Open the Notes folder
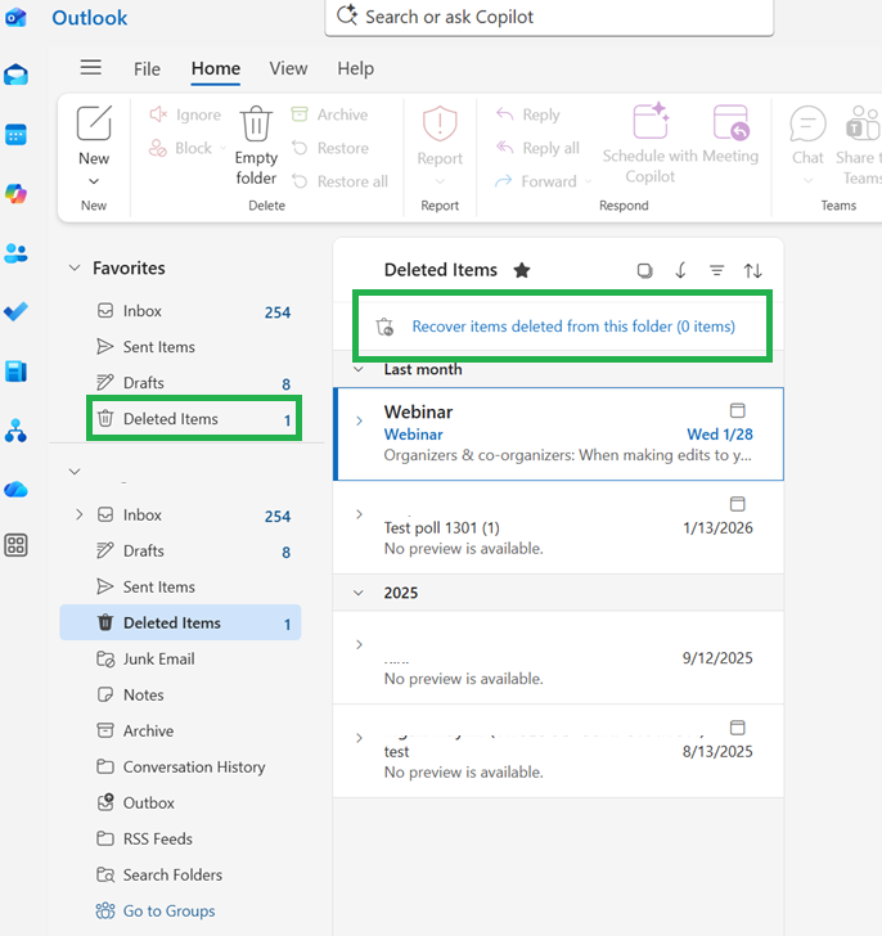 click(x=180, y=695)
